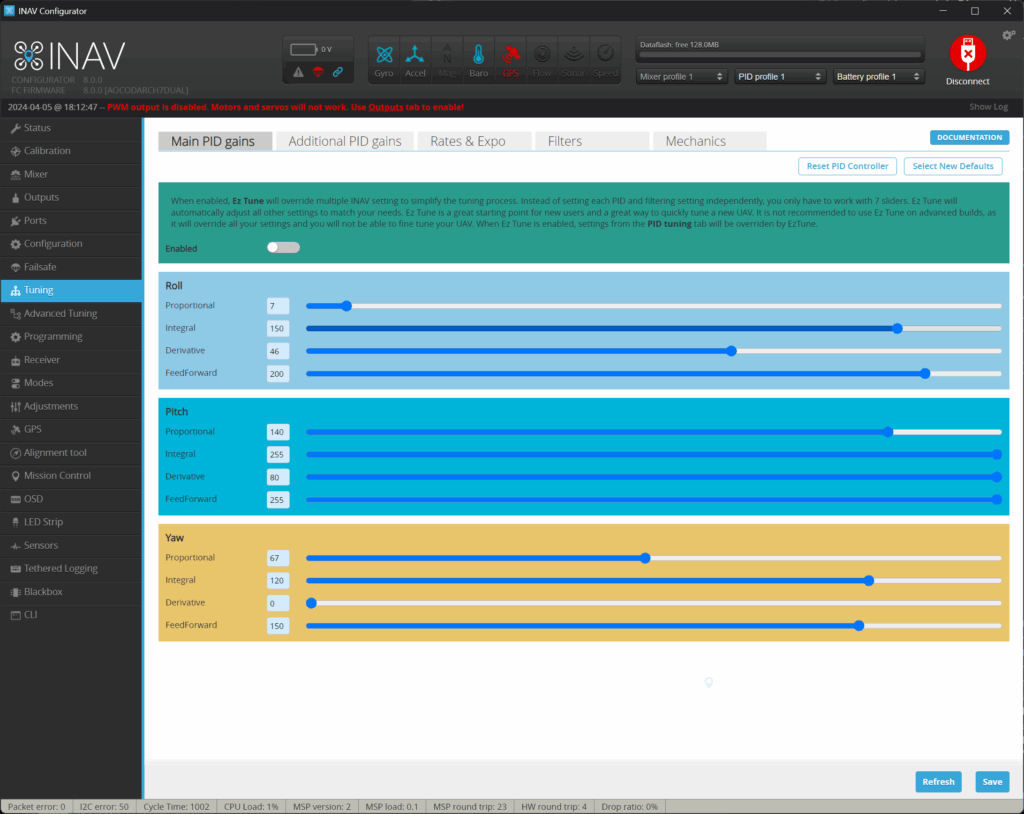
Task: Click the link status icon under battery
Action: [338, 72]
